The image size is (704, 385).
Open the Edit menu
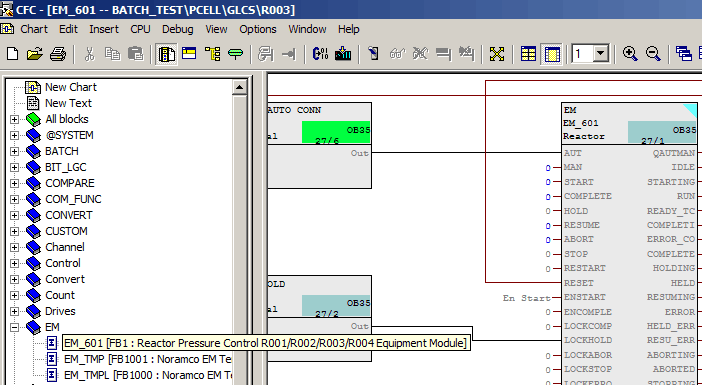68,29
